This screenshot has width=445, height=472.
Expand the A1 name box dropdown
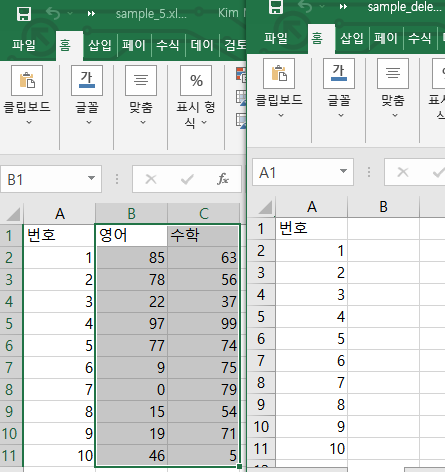pyautogui.click(x=343, y=171)
